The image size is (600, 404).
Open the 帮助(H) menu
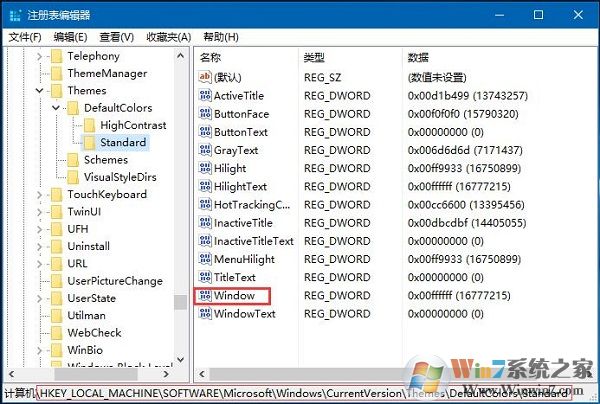221,37
